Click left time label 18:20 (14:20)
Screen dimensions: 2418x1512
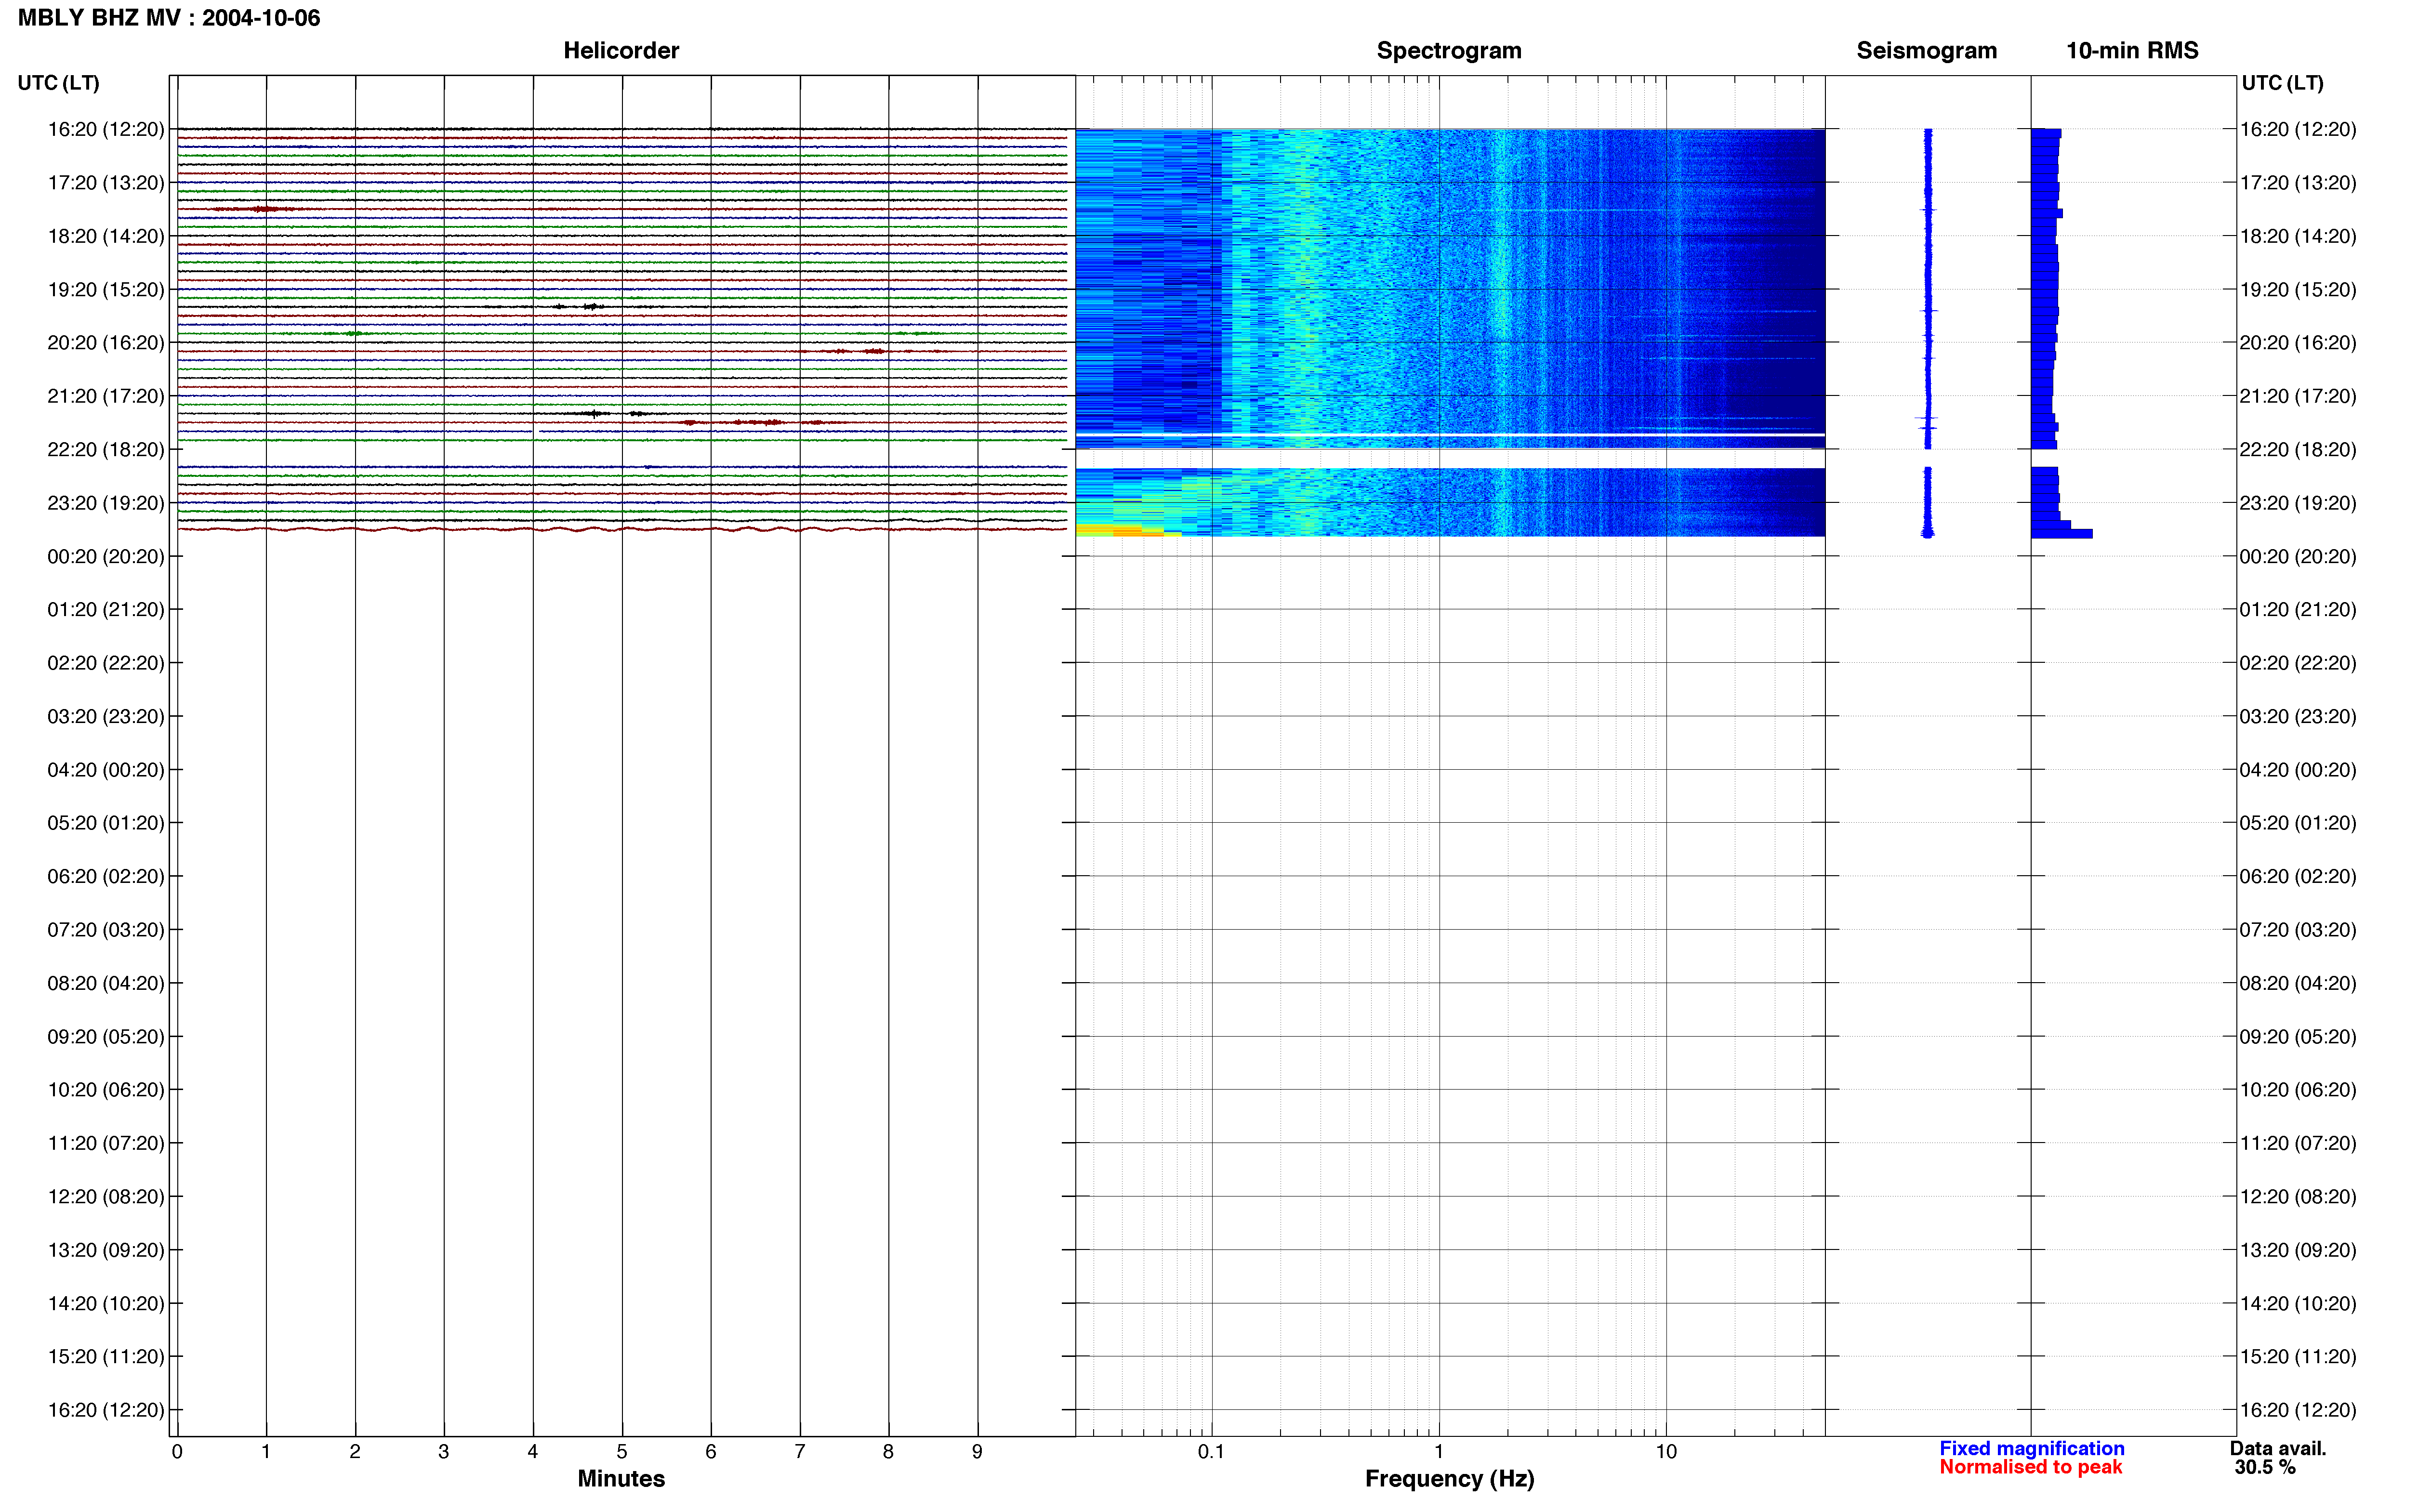coord(106,236)
